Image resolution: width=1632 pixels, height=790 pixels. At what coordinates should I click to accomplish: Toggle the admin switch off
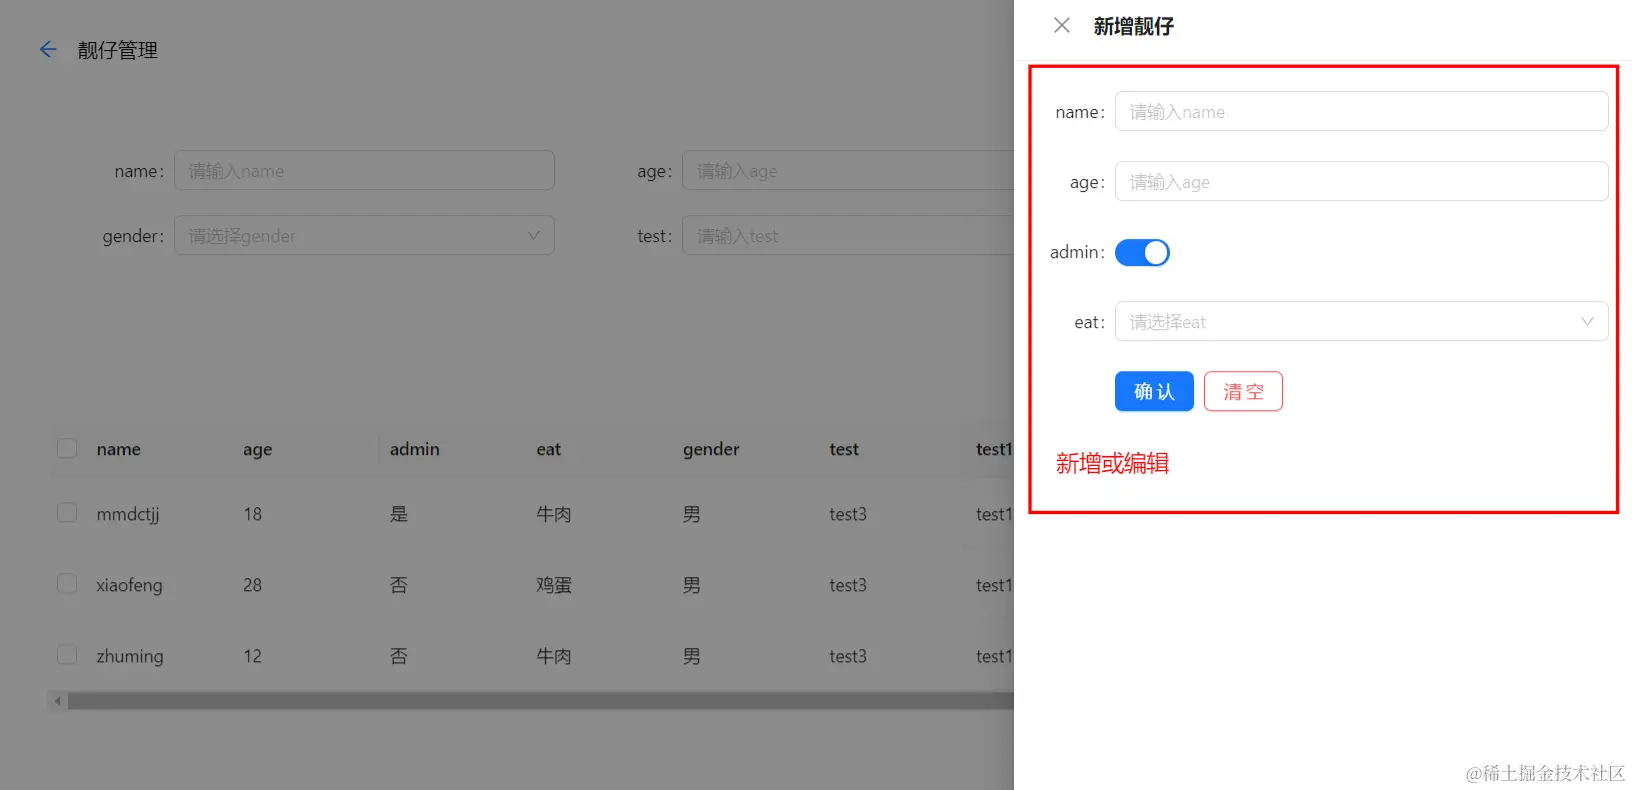pos(1142,253)
